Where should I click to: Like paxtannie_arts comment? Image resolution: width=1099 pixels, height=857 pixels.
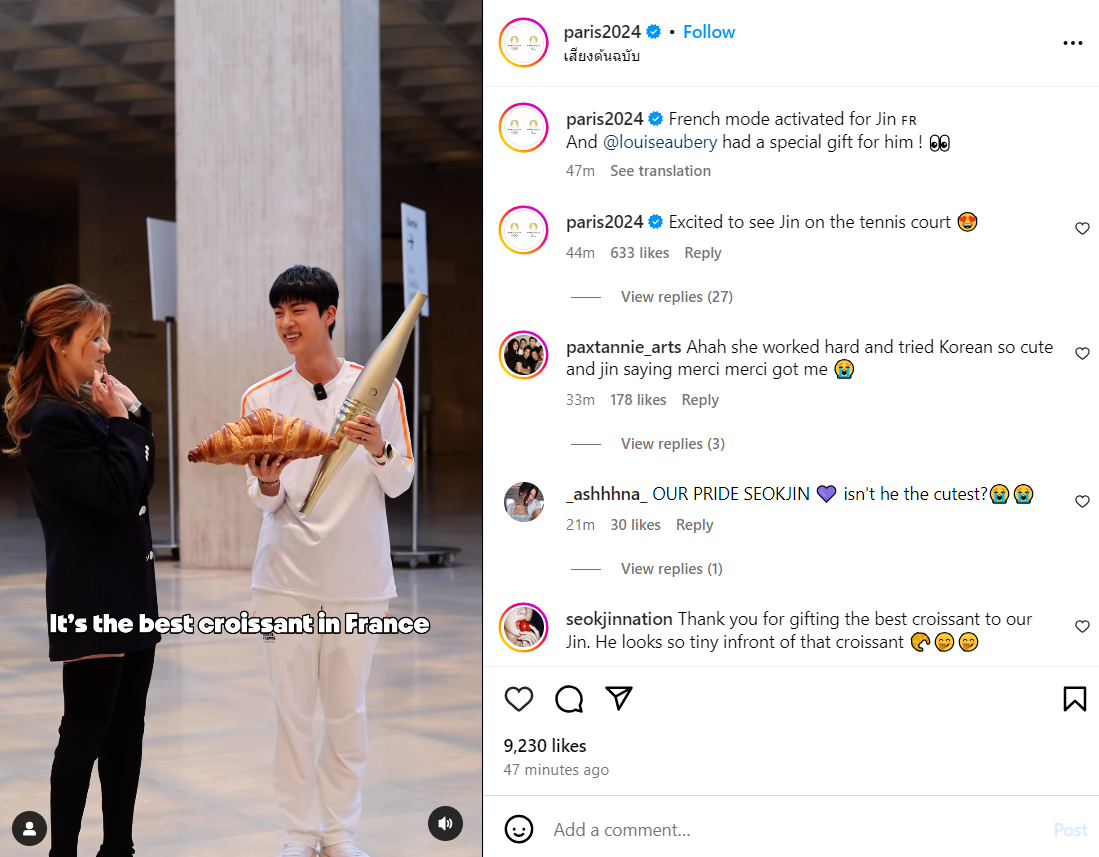1082,354
